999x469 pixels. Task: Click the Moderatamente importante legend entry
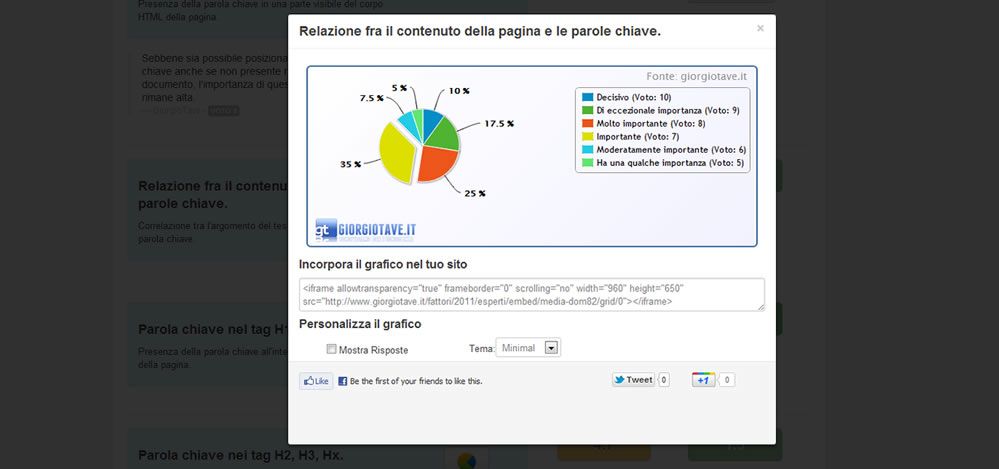(670, 149)
